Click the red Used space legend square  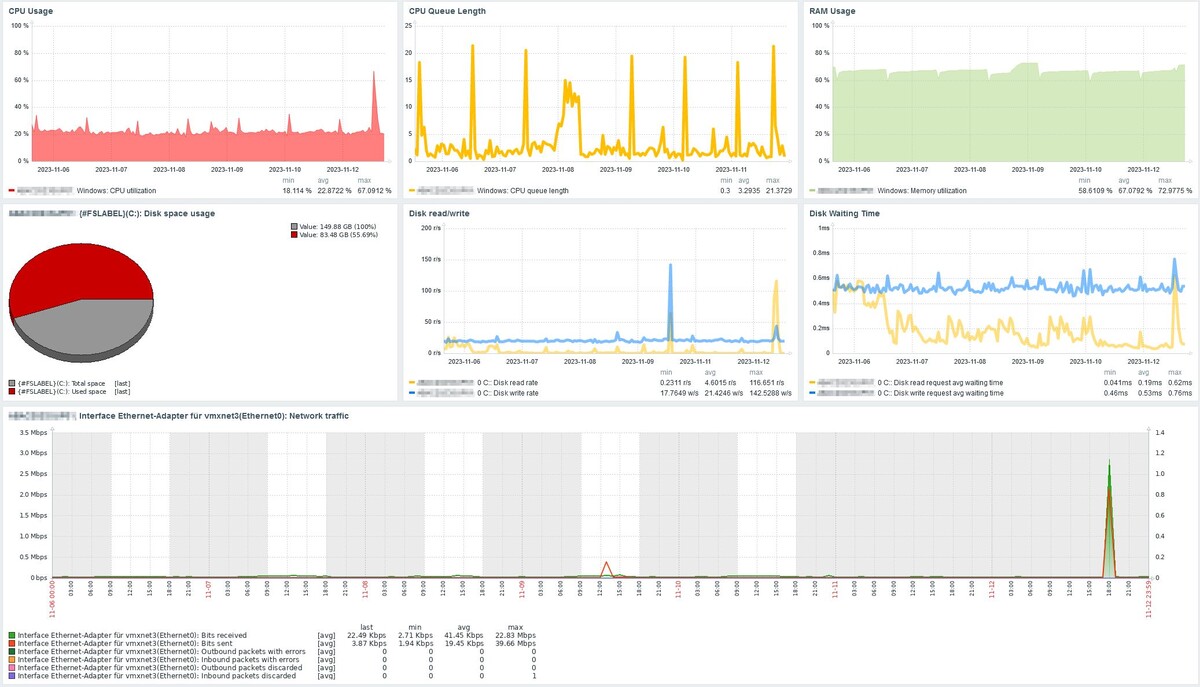tap(12, 392)
